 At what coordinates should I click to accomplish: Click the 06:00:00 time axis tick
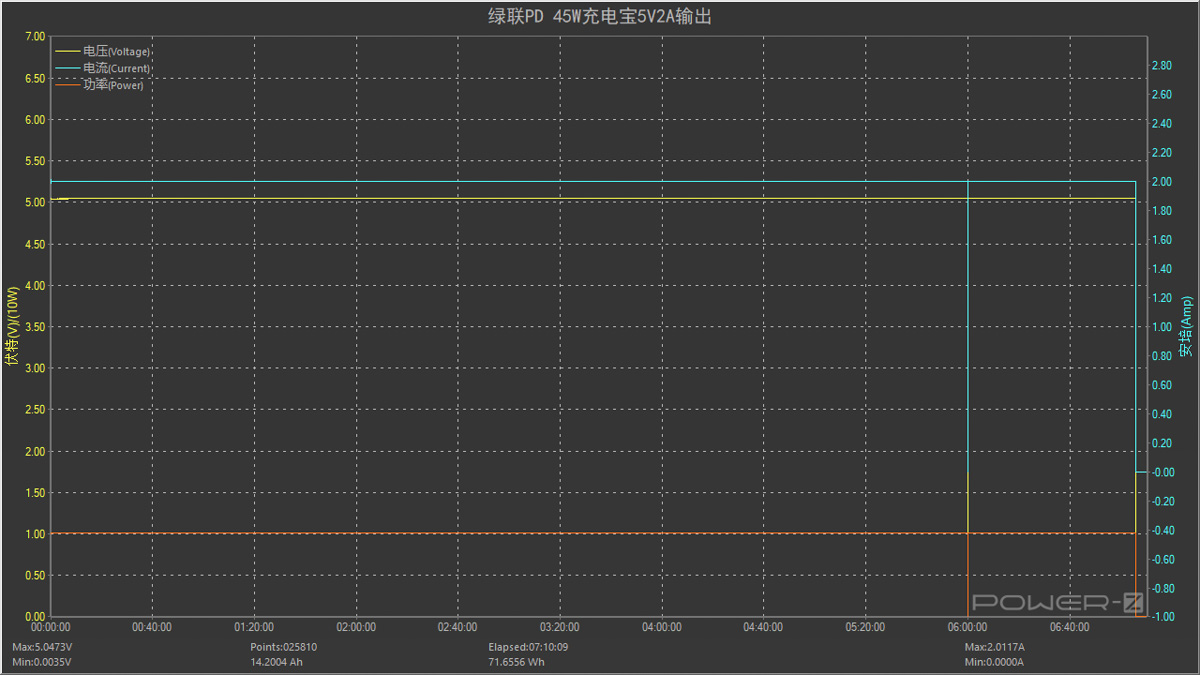967,627
